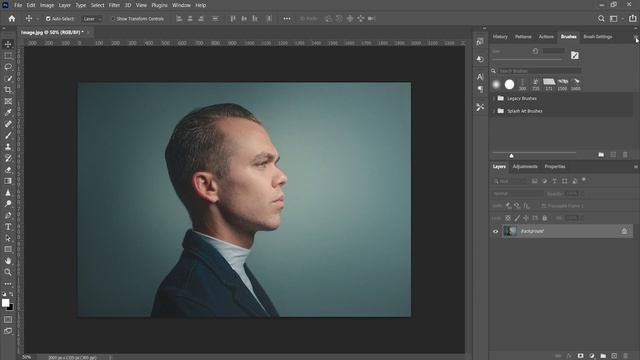Expand the Splash Art Brushes folder
The image size is (640, 360).
(x=494, y=111)
